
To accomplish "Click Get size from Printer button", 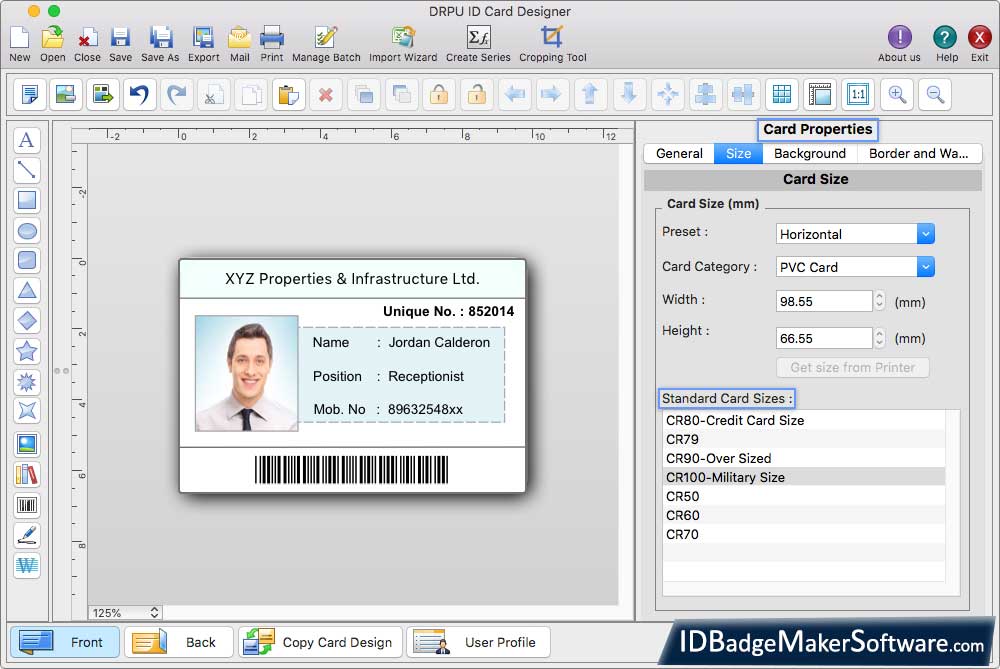I will tap(852, 367).
